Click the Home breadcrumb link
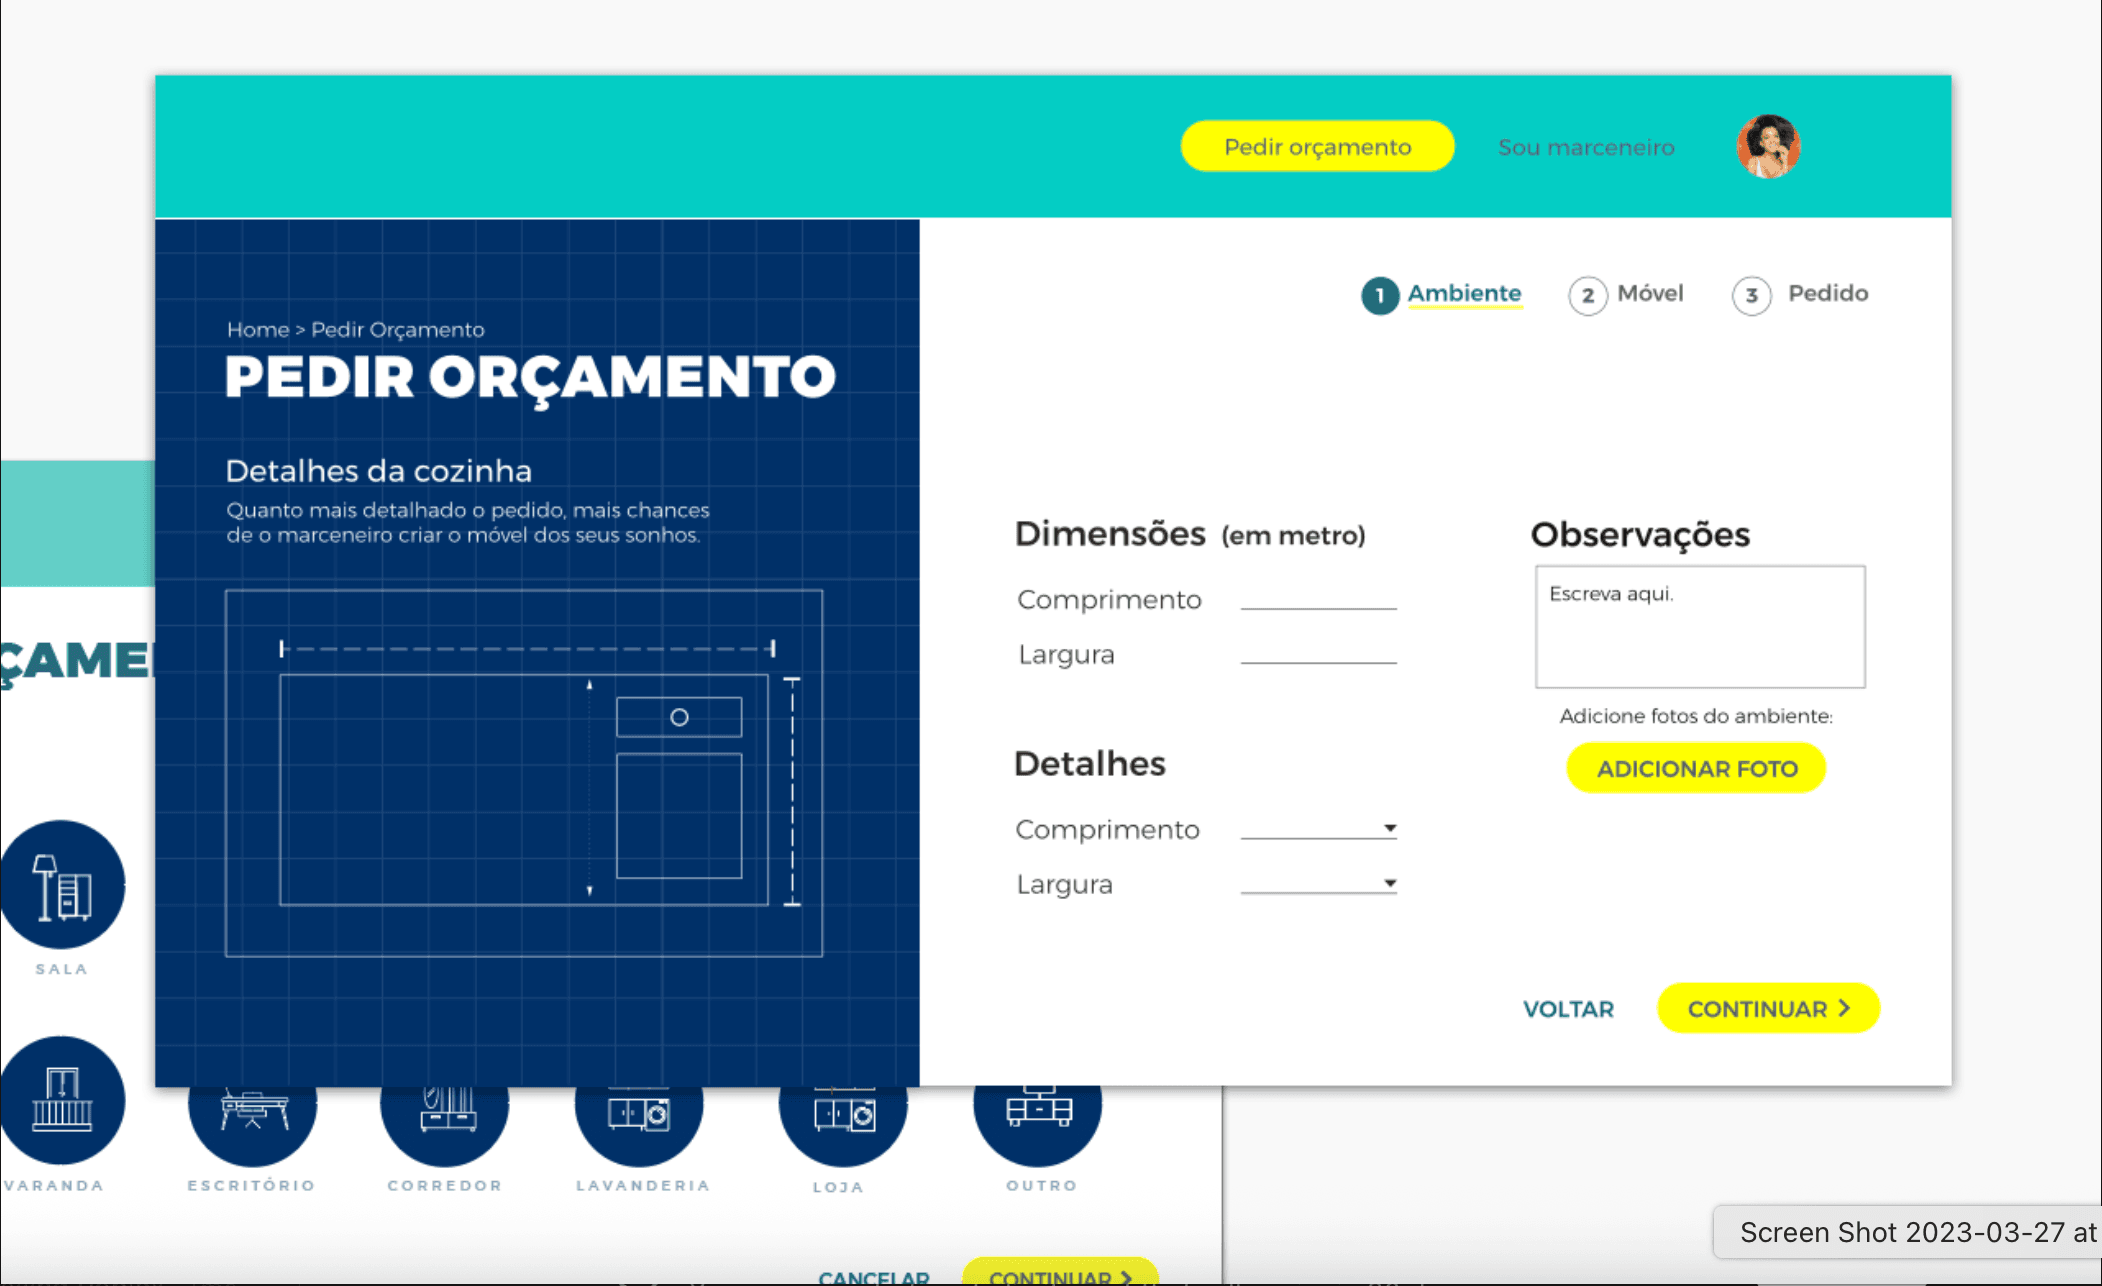Screen dimensions: 2102x1286 258,329
